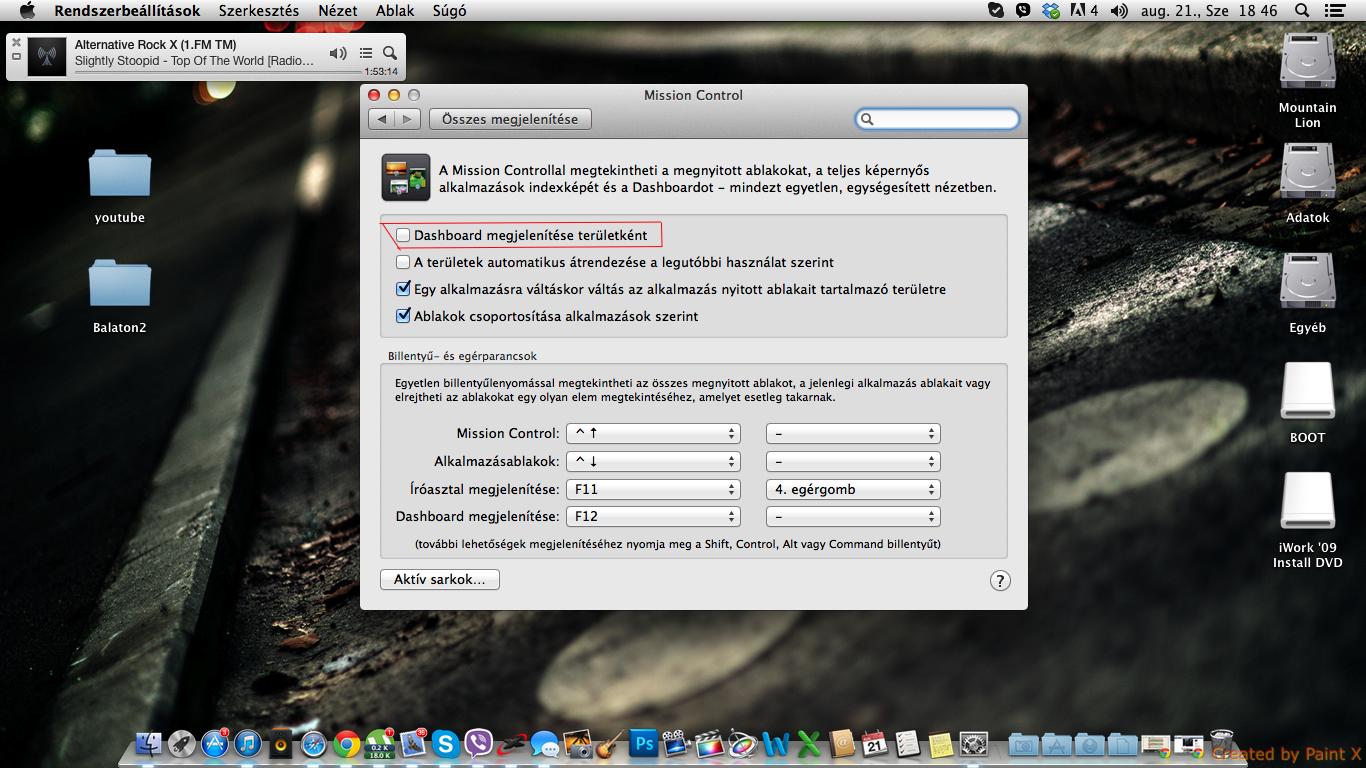Open Contacts address book in Dock
1366x768 pixels.
click(x=842, y=744)
